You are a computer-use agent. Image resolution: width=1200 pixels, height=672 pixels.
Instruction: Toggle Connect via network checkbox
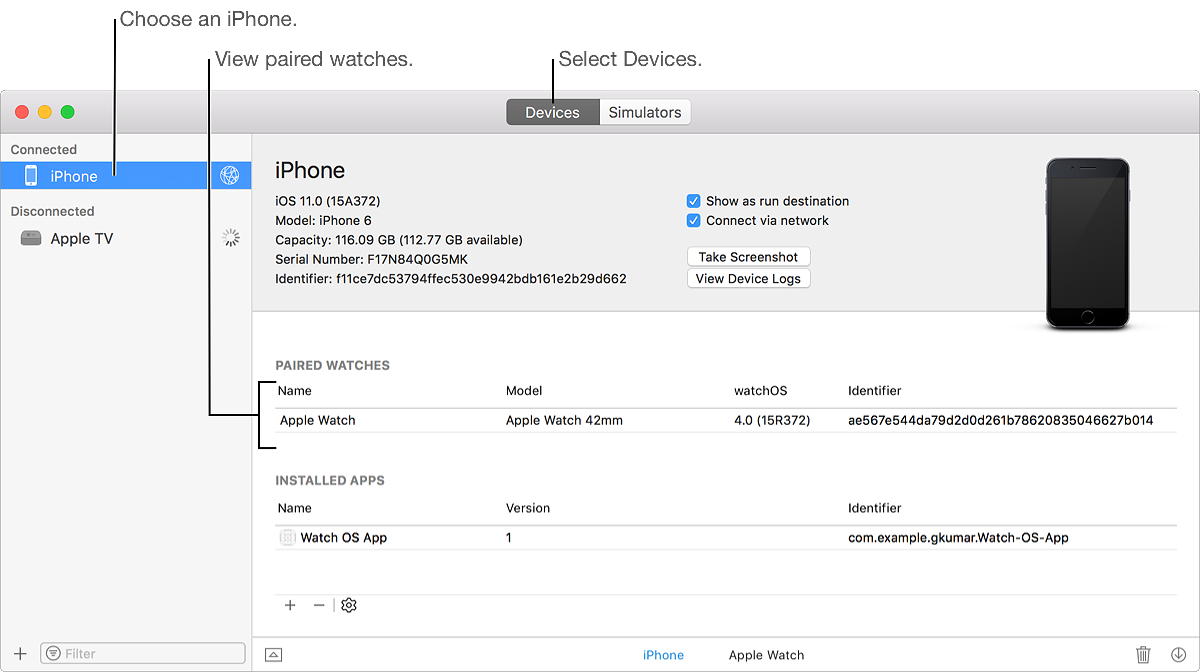(693, 221)
